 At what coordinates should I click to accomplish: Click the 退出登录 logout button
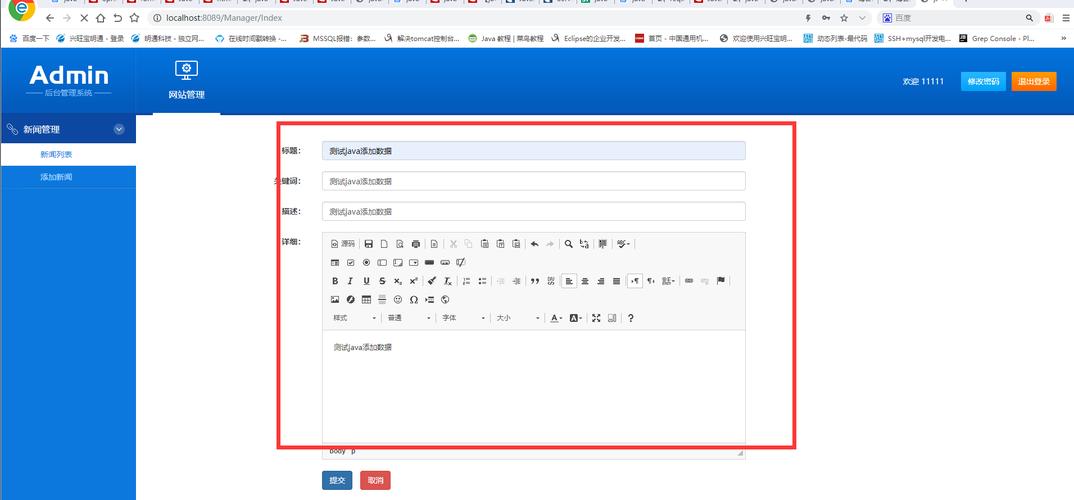point(1034,82)
